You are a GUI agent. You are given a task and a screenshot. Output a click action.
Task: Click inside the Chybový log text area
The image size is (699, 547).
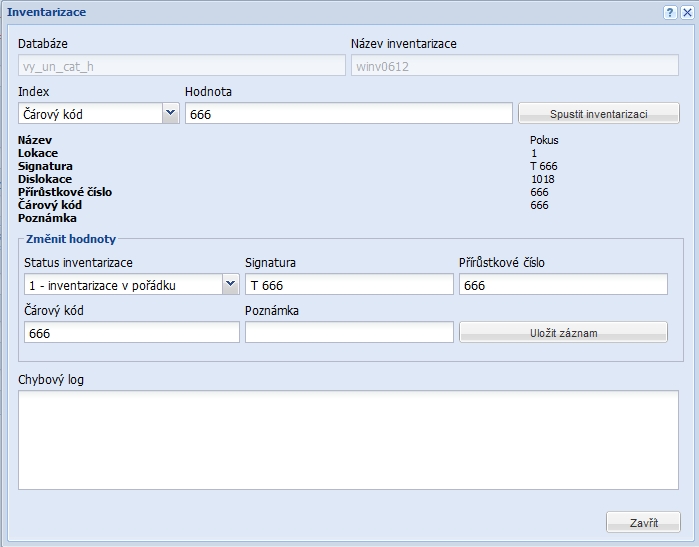pos(348,439)
